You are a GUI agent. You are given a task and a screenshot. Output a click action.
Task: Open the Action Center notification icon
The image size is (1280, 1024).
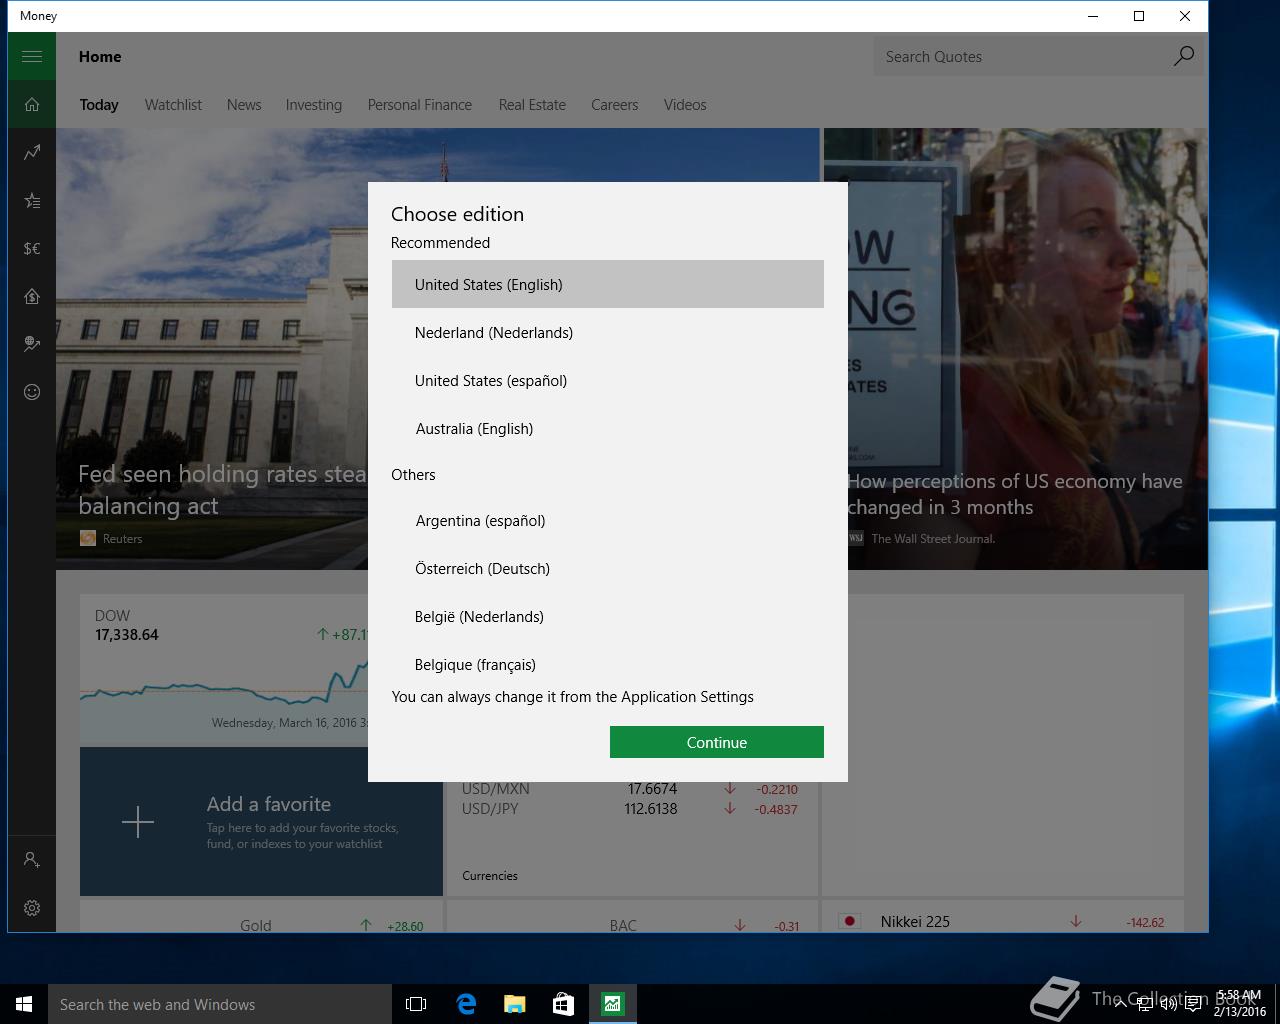coord(1194,1004)
